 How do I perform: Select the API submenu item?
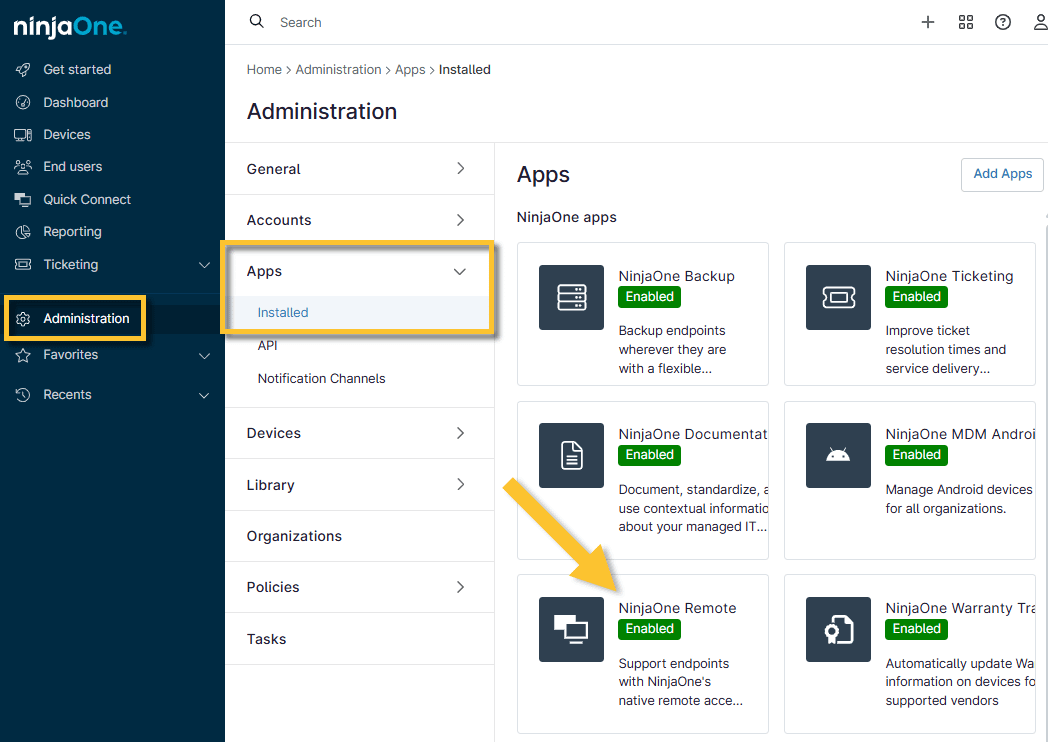point(268,345)
